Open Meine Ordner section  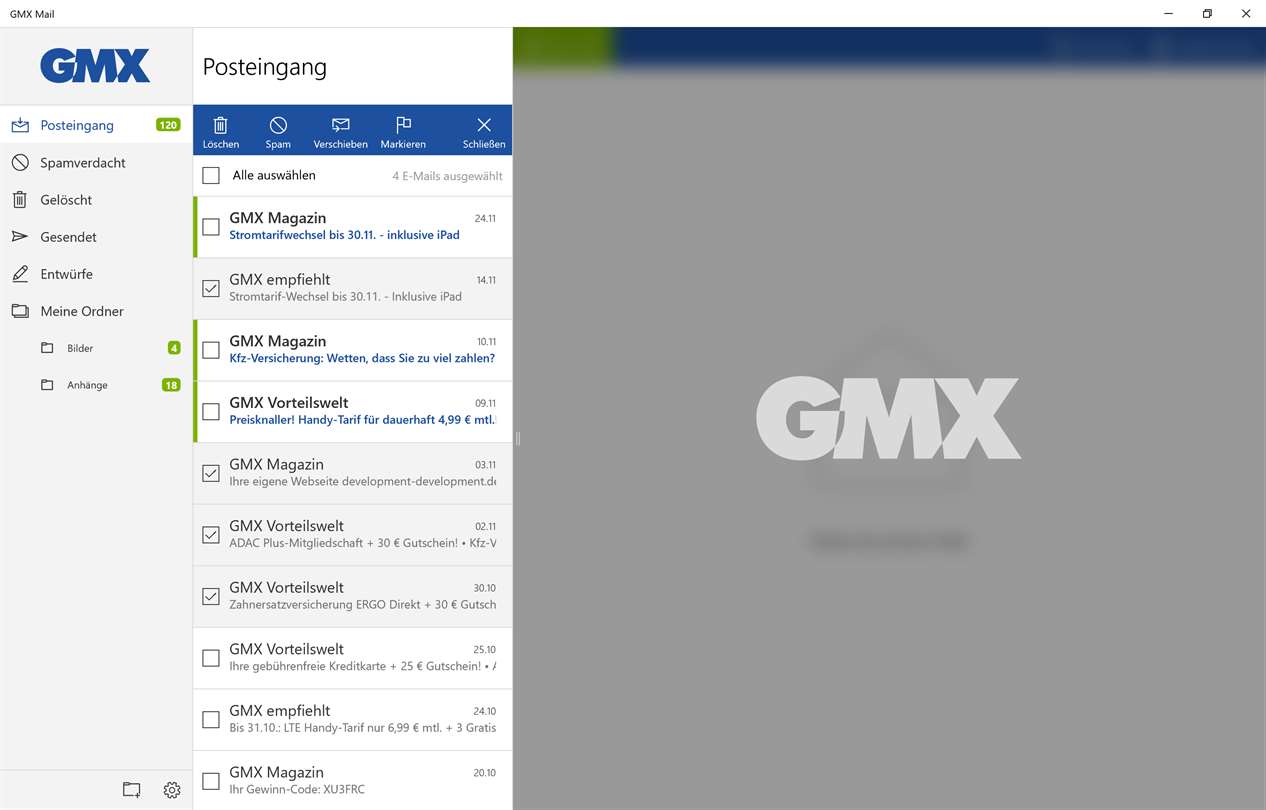click(x=96, y=311)
